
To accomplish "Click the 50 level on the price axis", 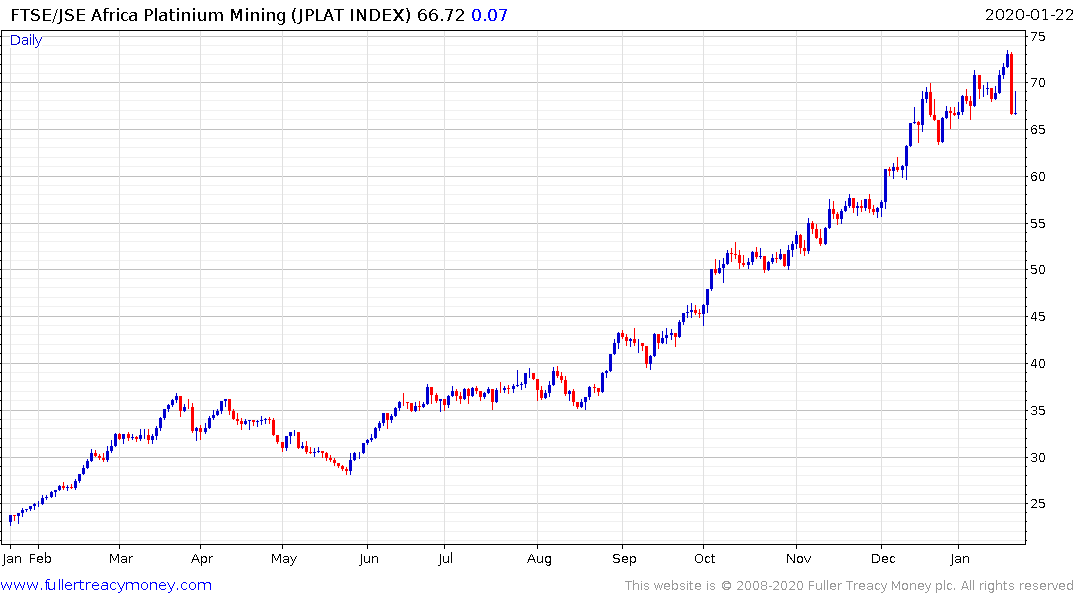I will 1038,270.
